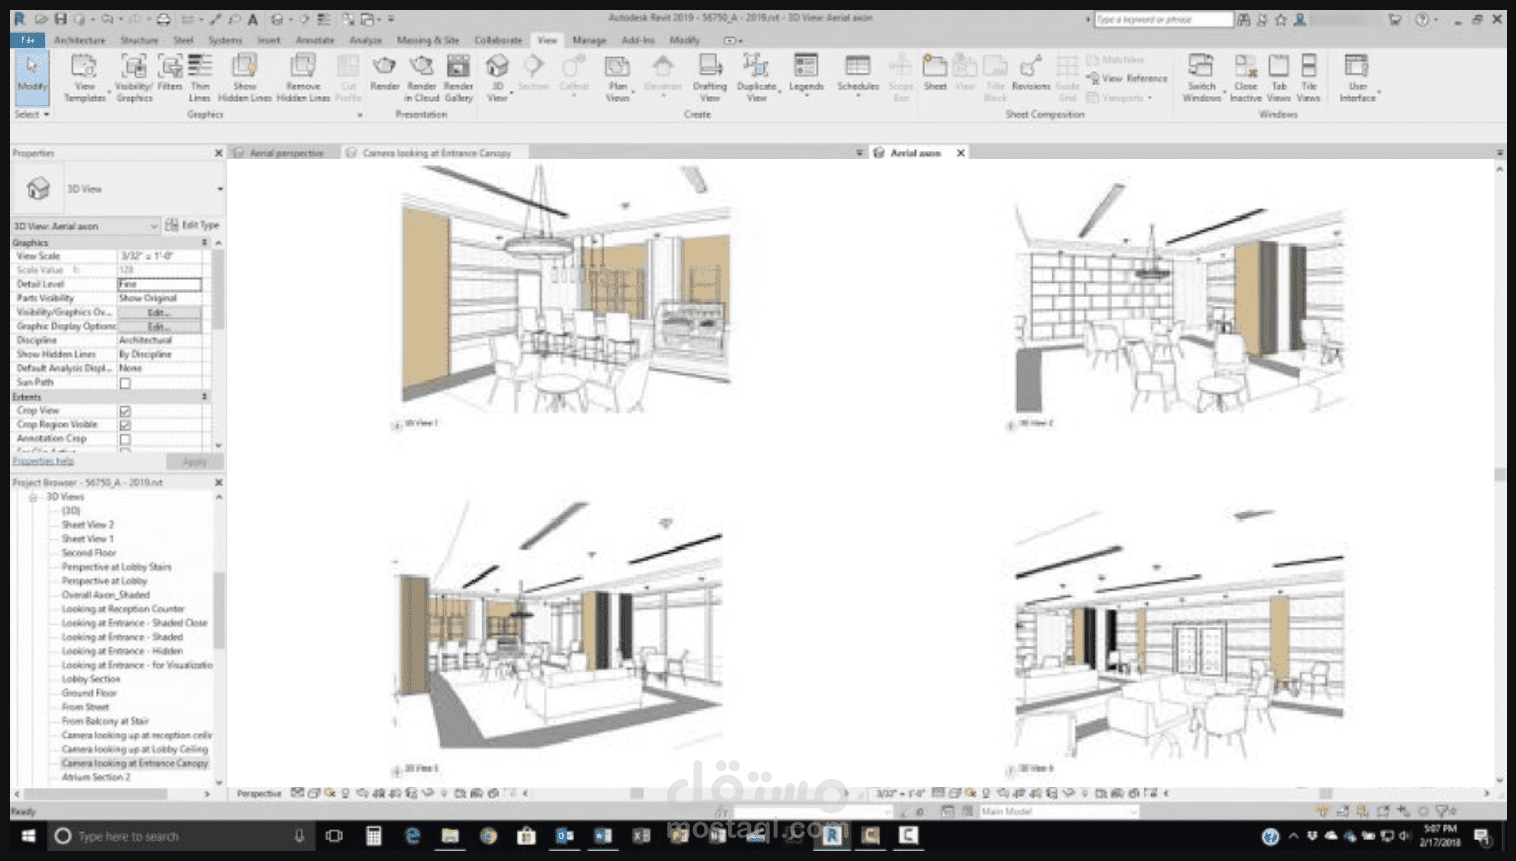Select Looking at Reception Counter view
The height and width of the screenshot is (861, 1516).
click(123, 609)
